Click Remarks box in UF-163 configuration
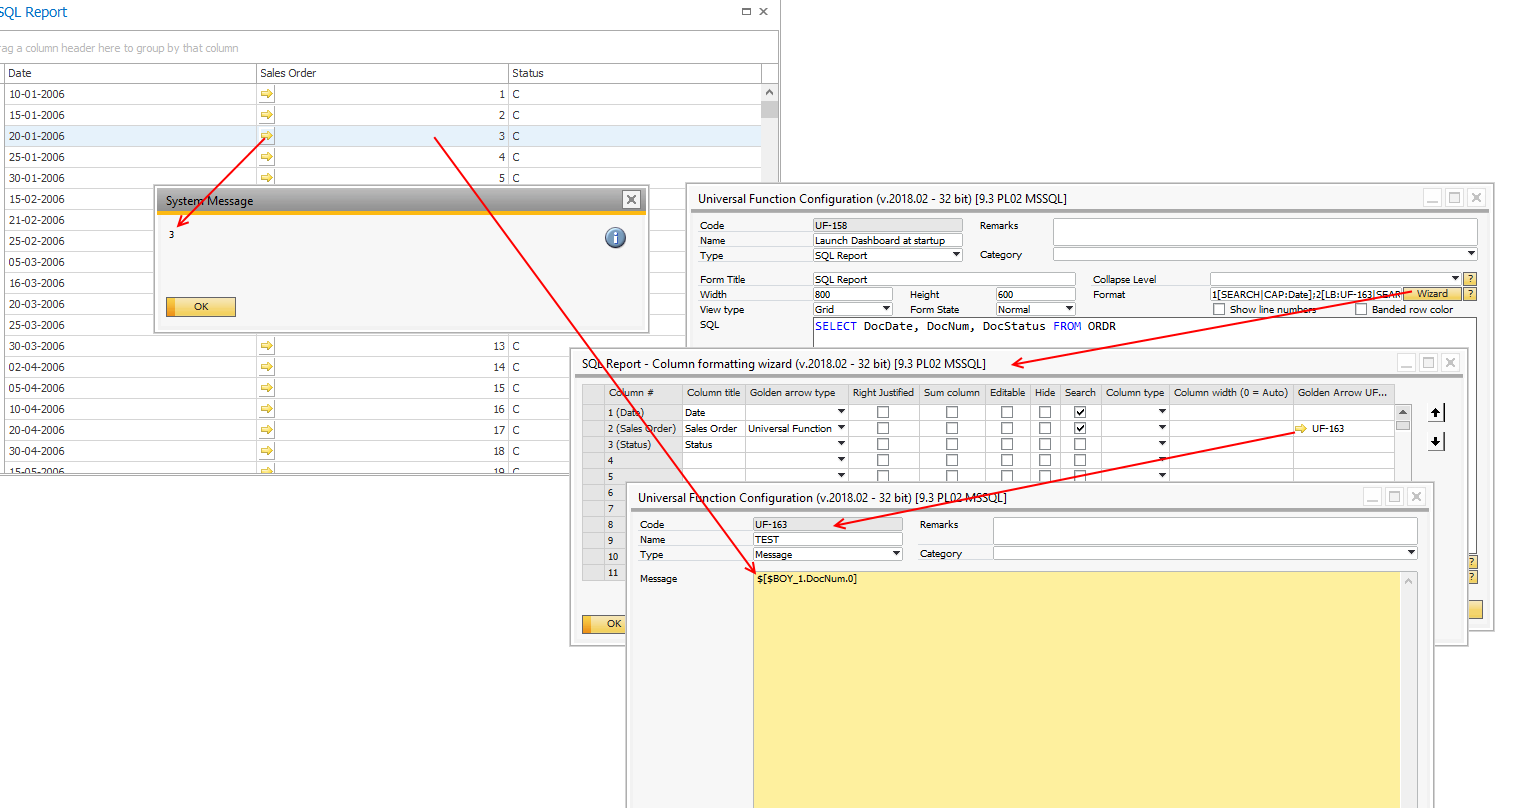 1205,531
